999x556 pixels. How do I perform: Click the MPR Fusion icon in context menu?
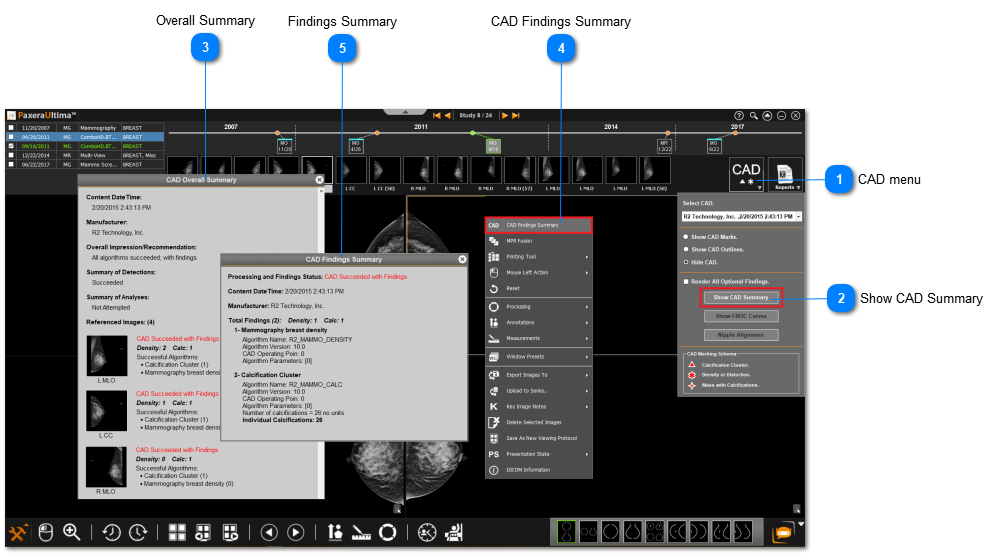(x=494, y=241)
